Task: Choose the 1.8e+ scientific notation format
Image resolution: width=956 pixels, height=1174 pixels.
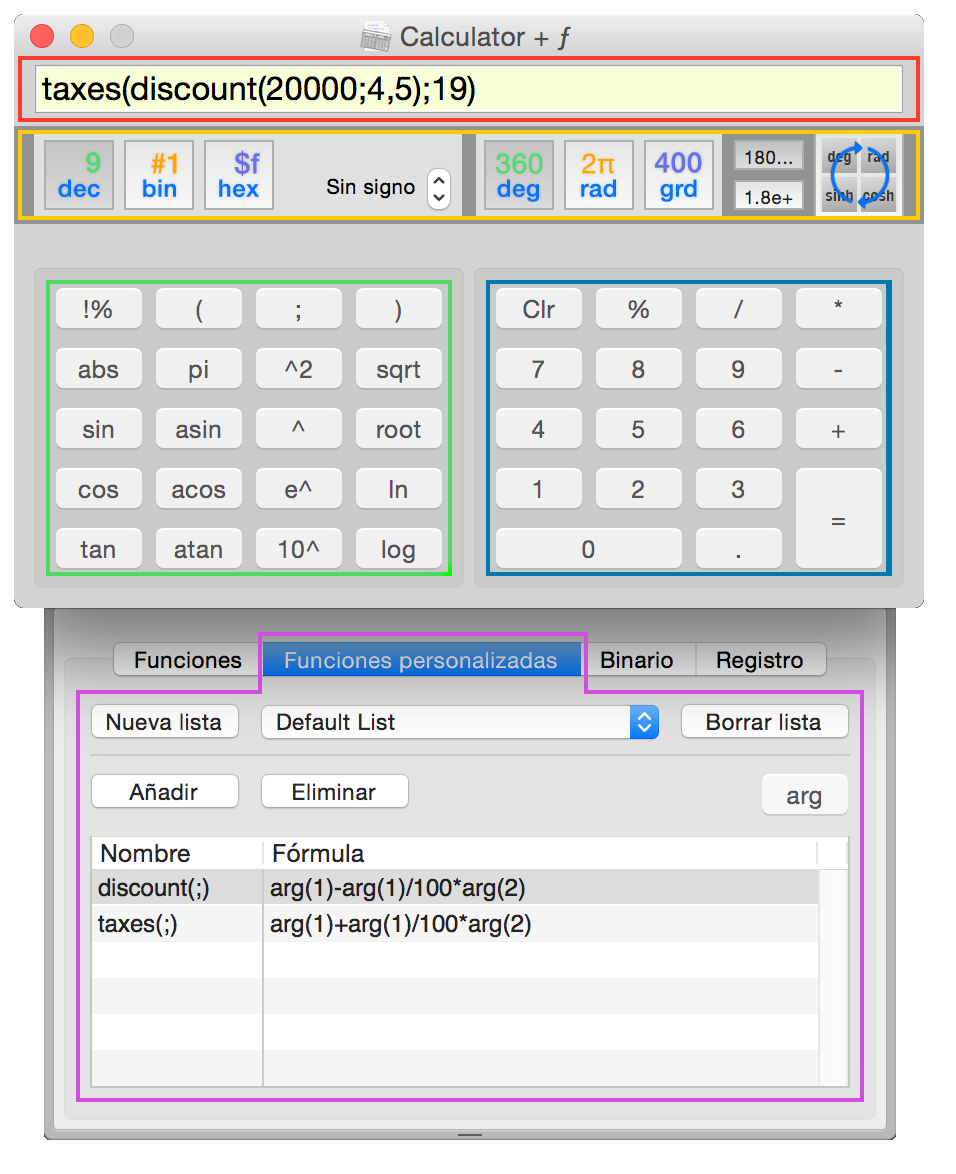Action: tap(769, 196)
